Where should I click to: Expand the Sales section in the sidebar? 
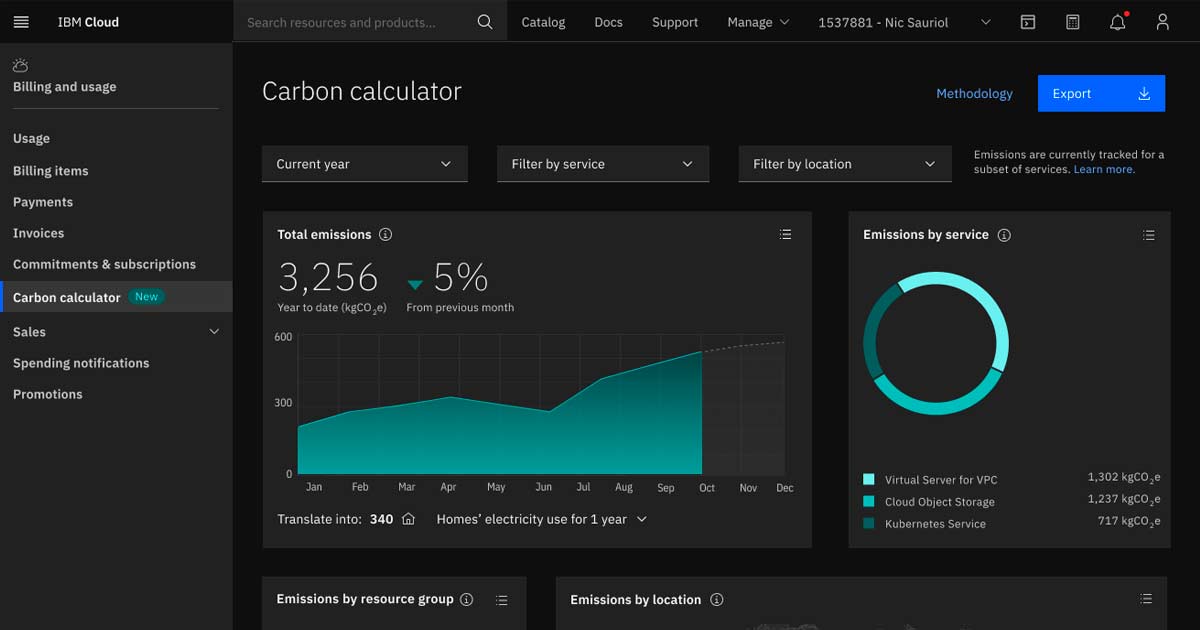[x=116, y=332]
